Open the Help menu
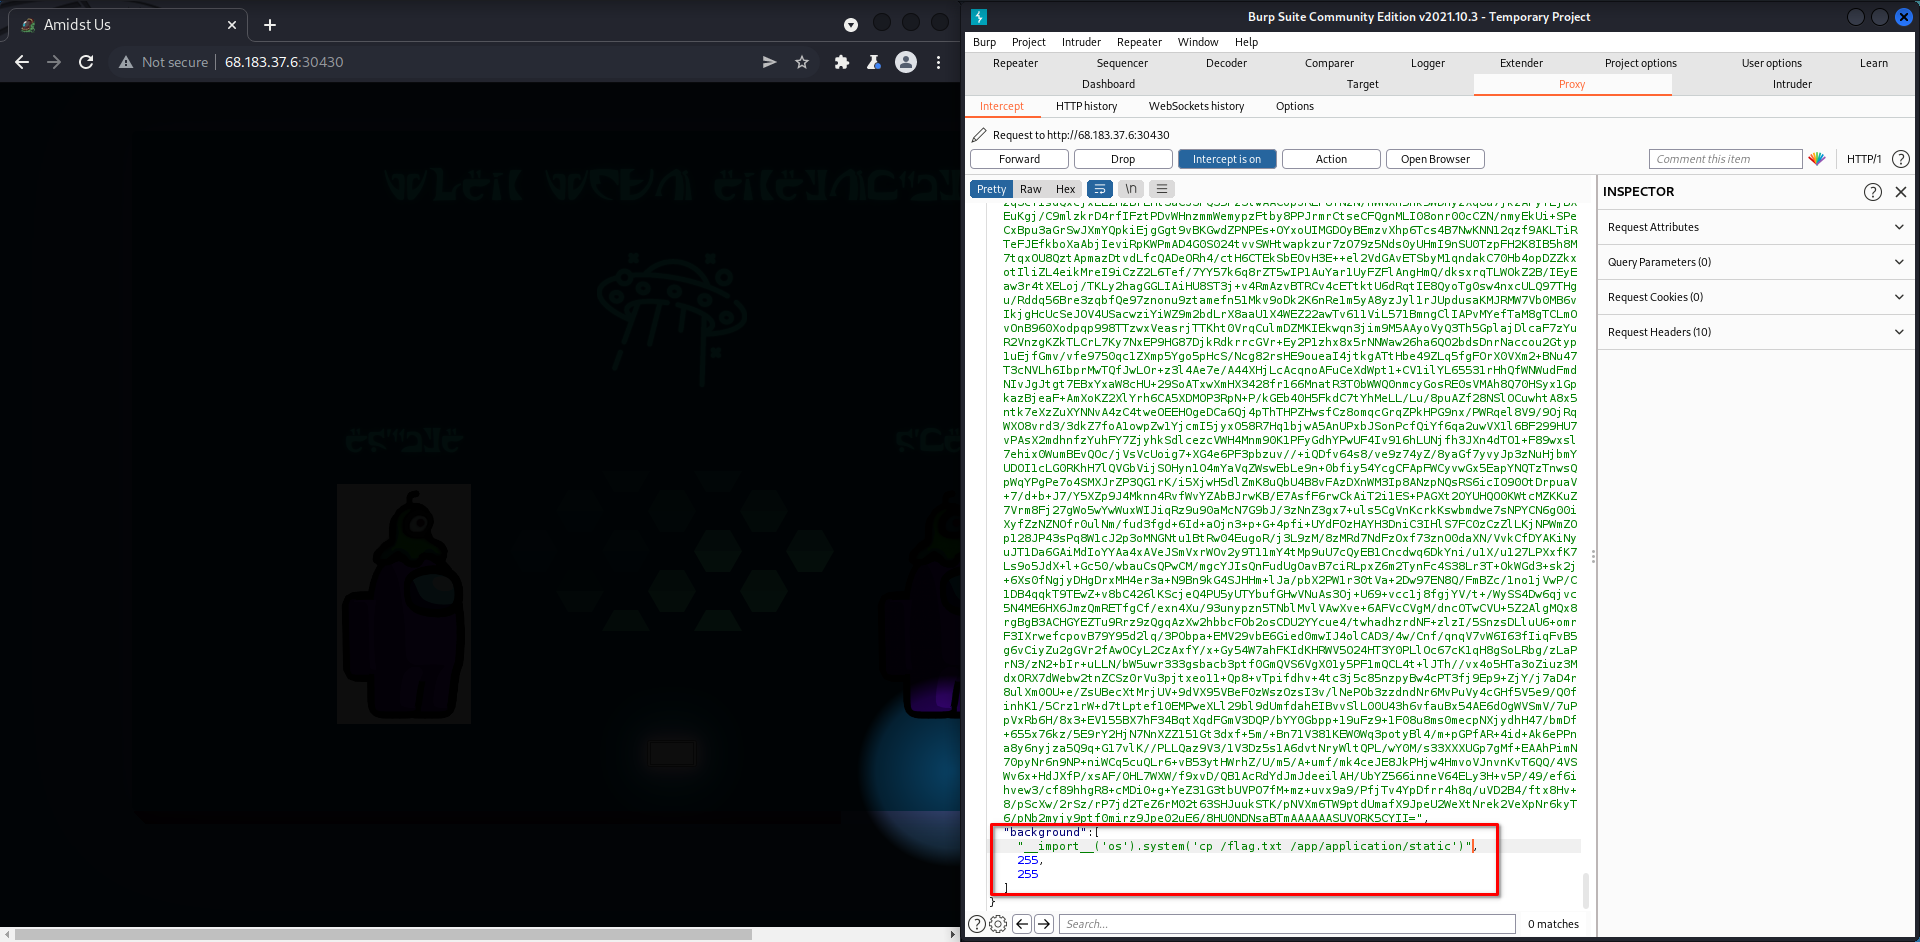 click(x=1246, y=42)
